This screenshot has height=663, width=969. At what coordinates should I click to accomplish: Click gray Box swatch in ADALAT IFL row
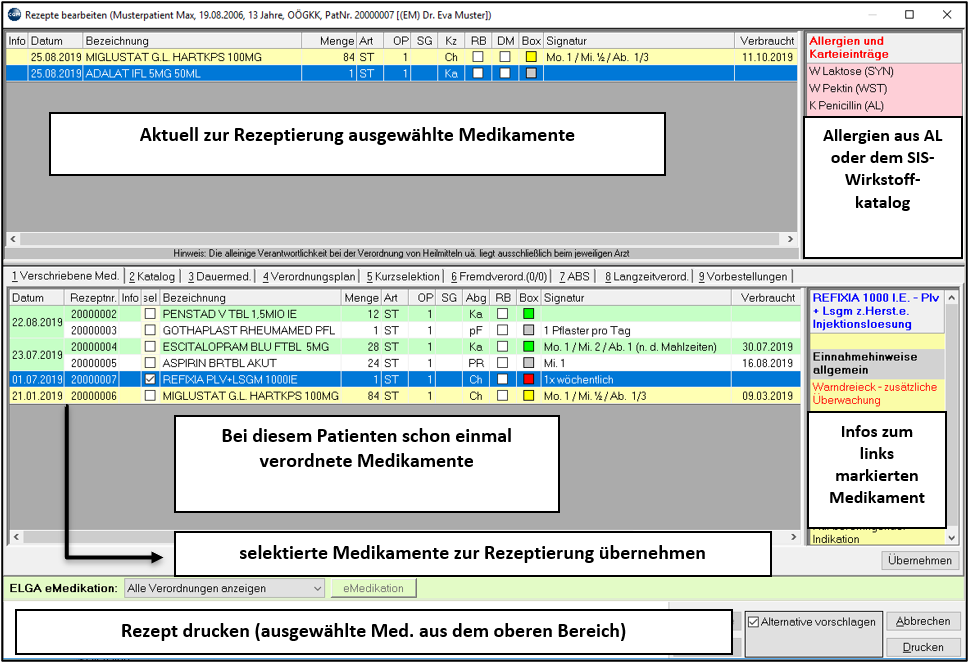tap(531, 73)
